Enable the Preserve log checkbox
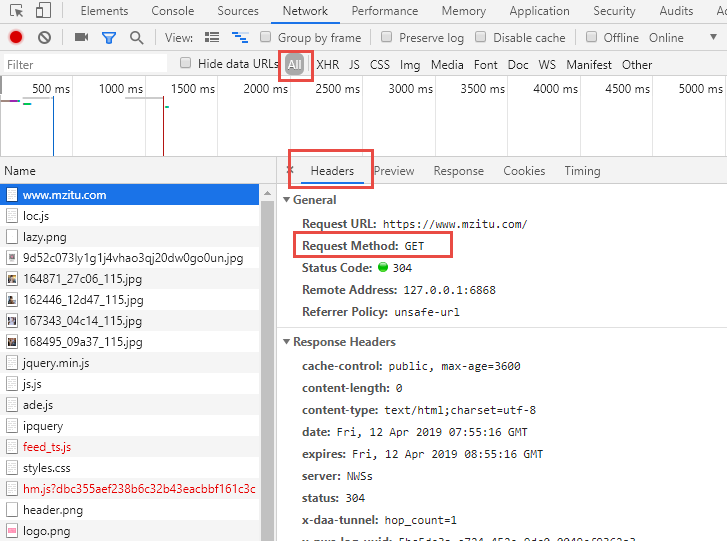 pos(386,38)
